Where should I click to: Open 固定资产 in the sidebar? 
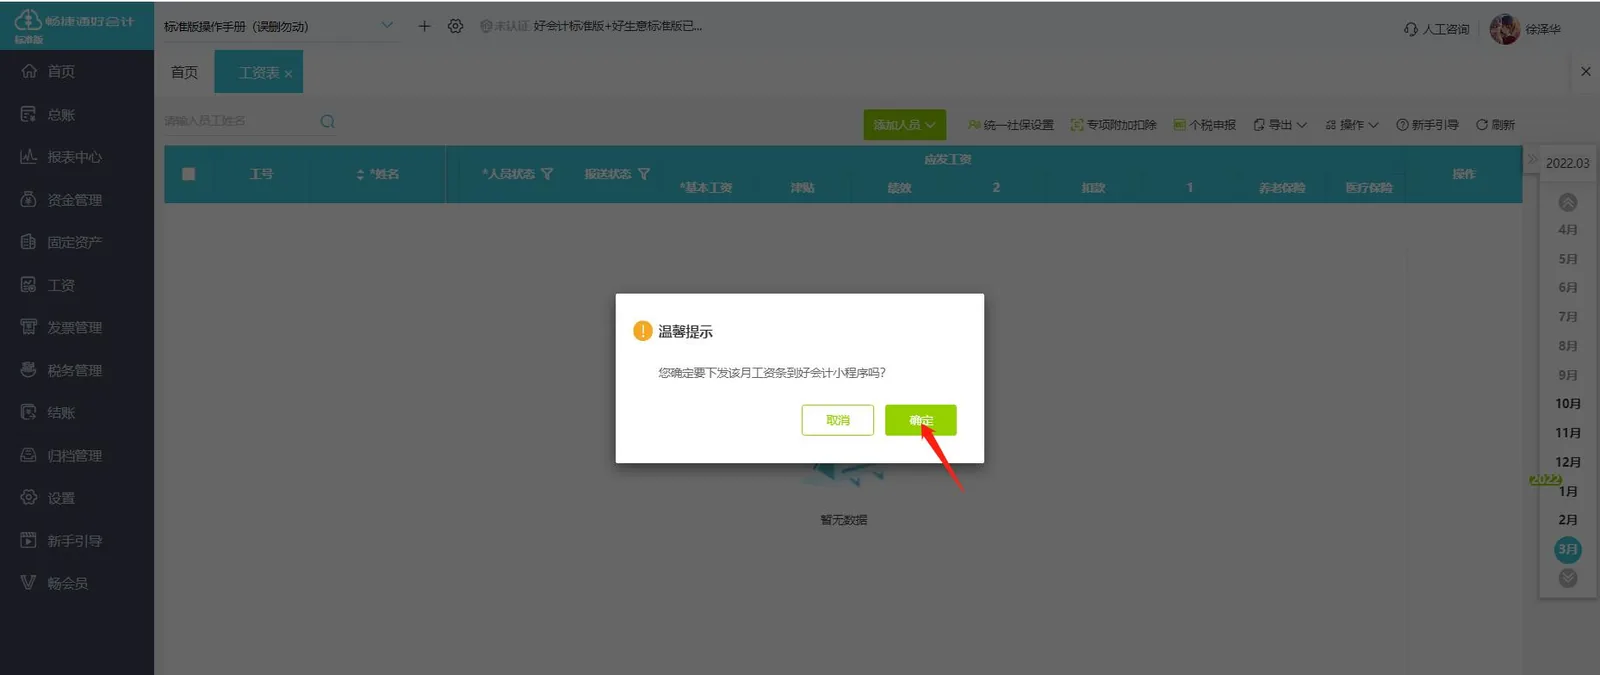pos(77,242)
